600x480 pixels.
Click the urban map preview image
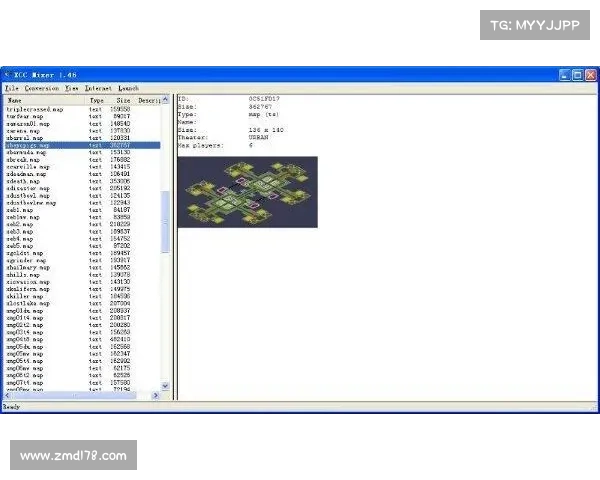point(247,191)
